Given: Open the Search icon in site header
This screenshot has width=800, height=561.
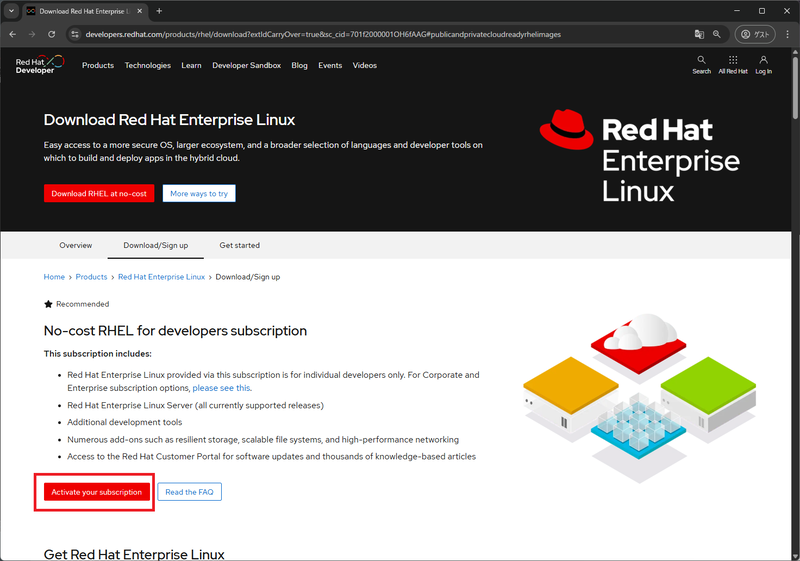Looking at the screenshot, I should [x=702, y=65].
